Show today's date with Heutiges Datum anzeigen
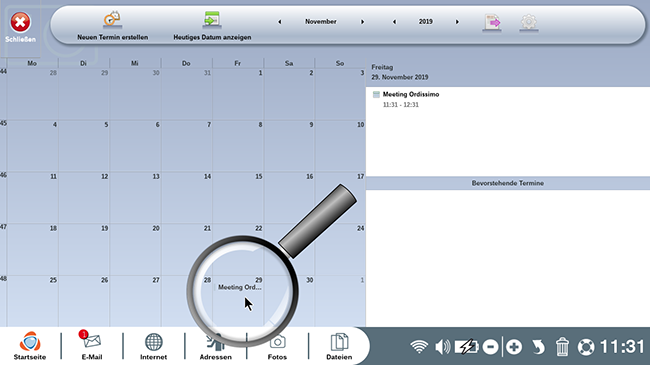650x365 pixels. point(212,20)
